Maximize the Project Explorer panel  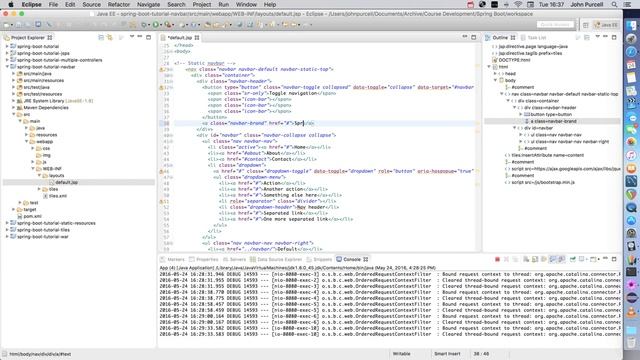pos(149,38)
